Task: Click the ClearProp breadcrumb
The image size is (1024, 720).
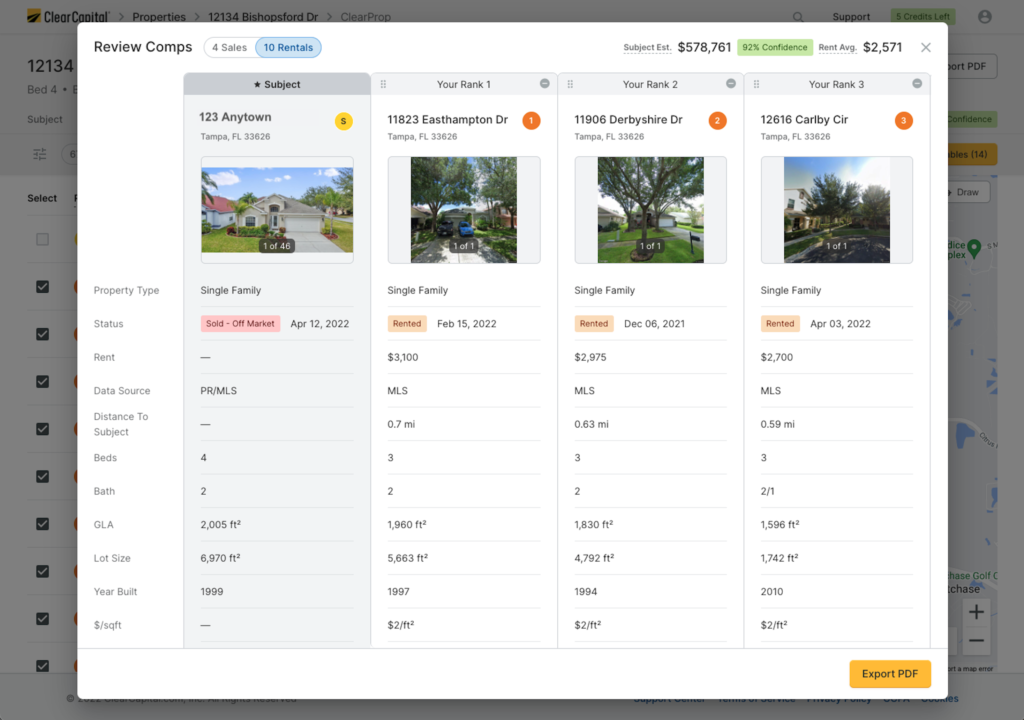Action: (365, 17)
